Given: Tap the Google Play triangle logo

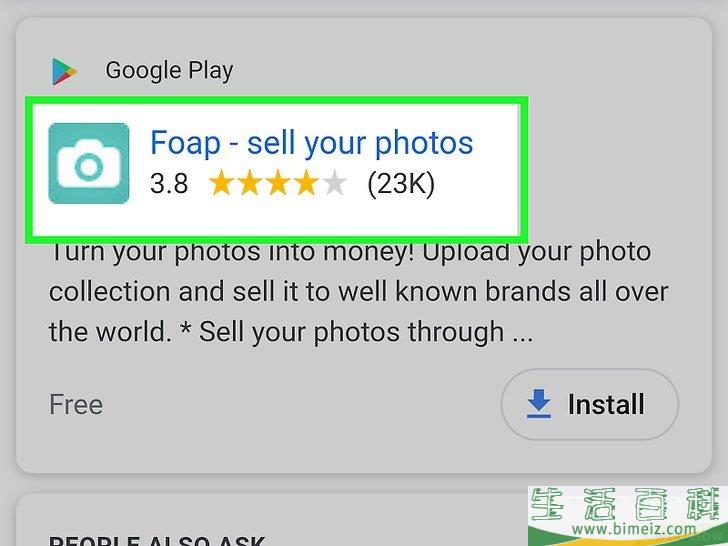Looking at the screenshot, I should coord(64,72).
